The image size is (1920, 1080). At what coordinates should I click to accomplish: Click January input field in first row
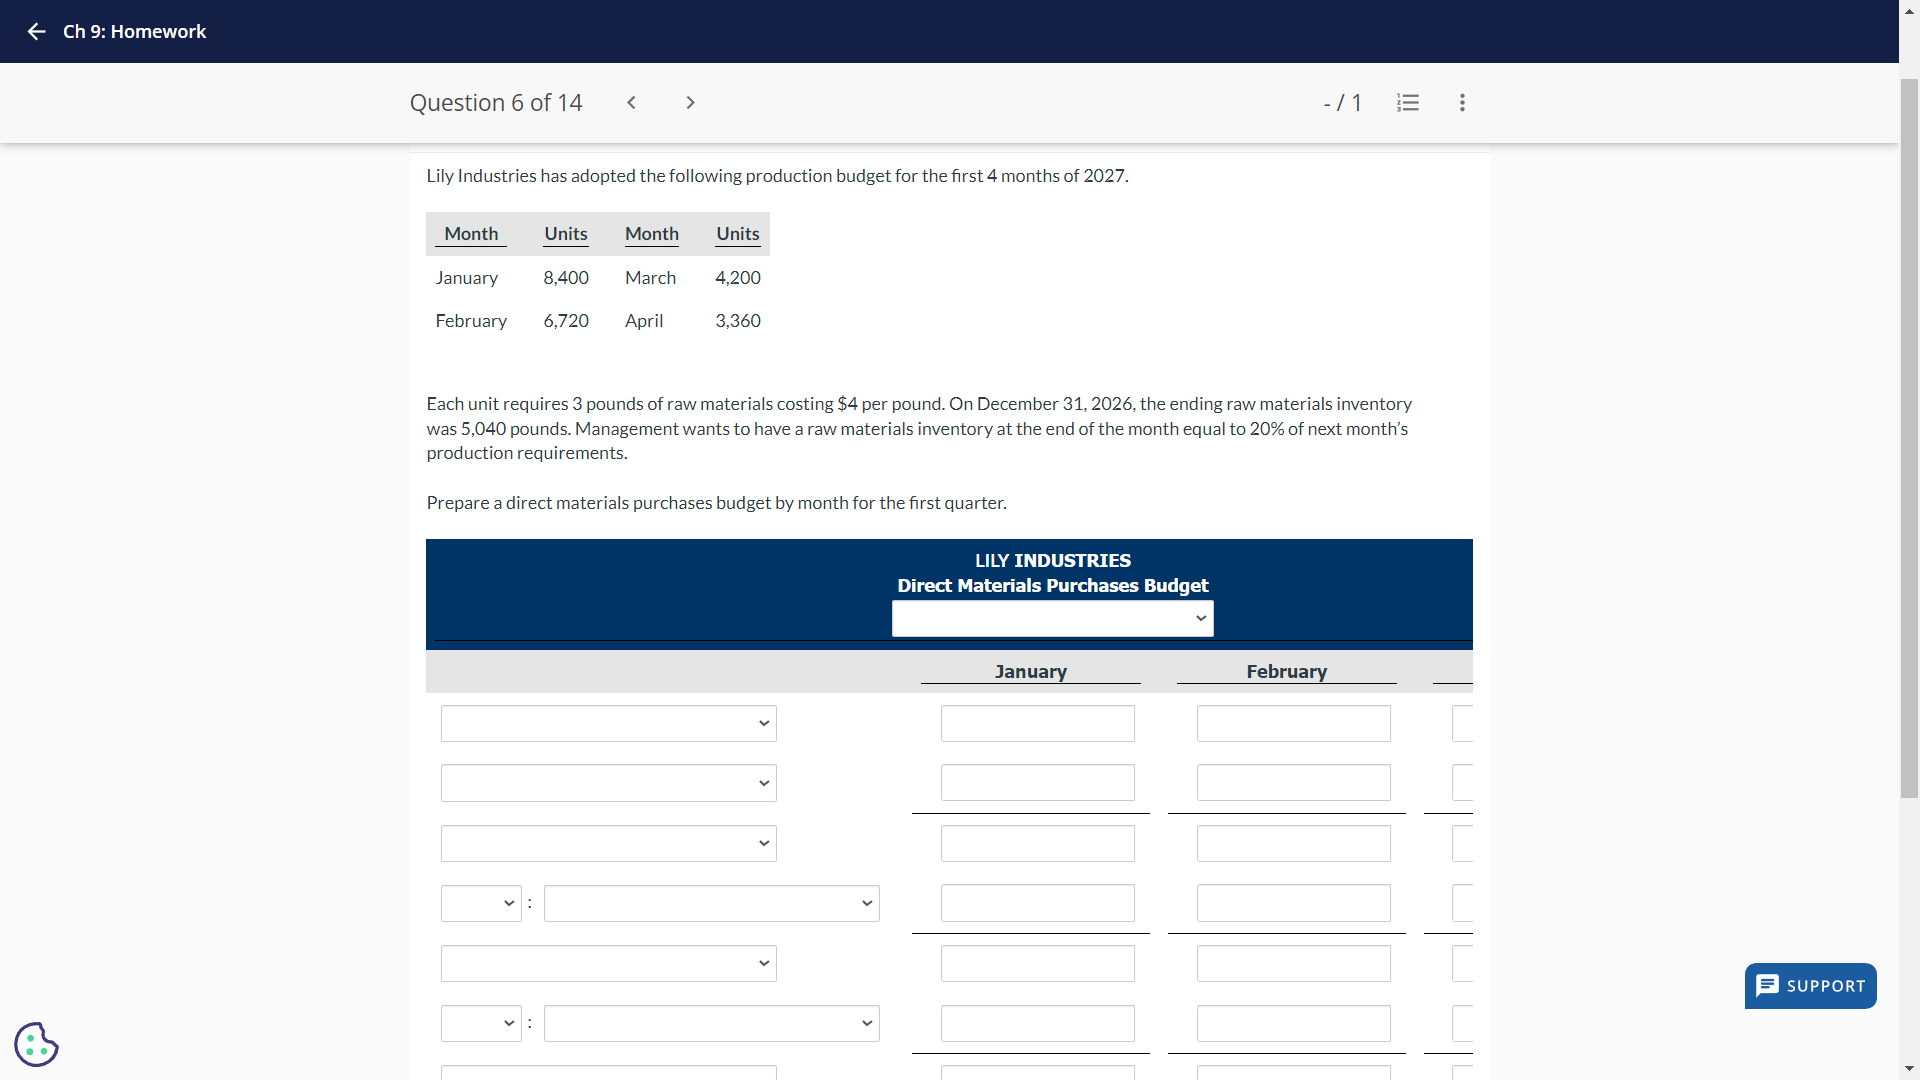click(x=1037, y=724)
